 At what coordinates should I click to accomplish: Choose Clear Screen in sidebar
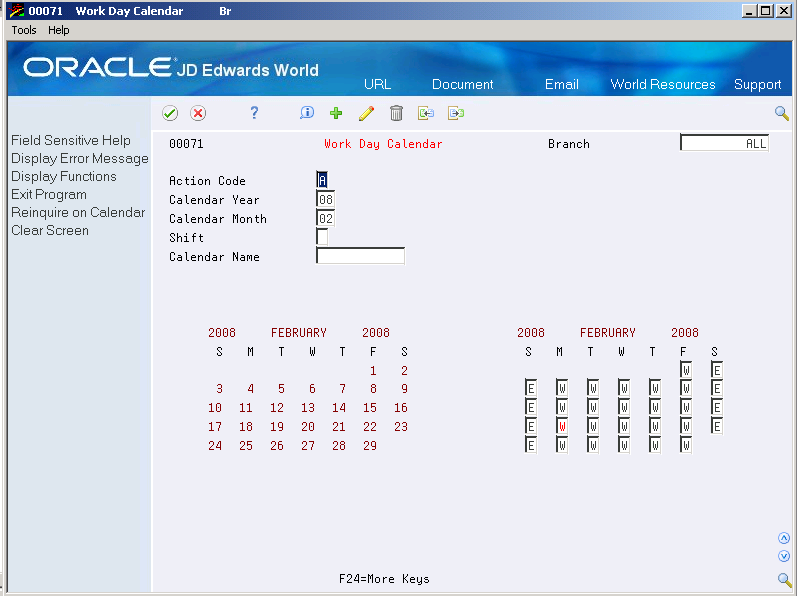pyautogui.click(x=50, y=230)
